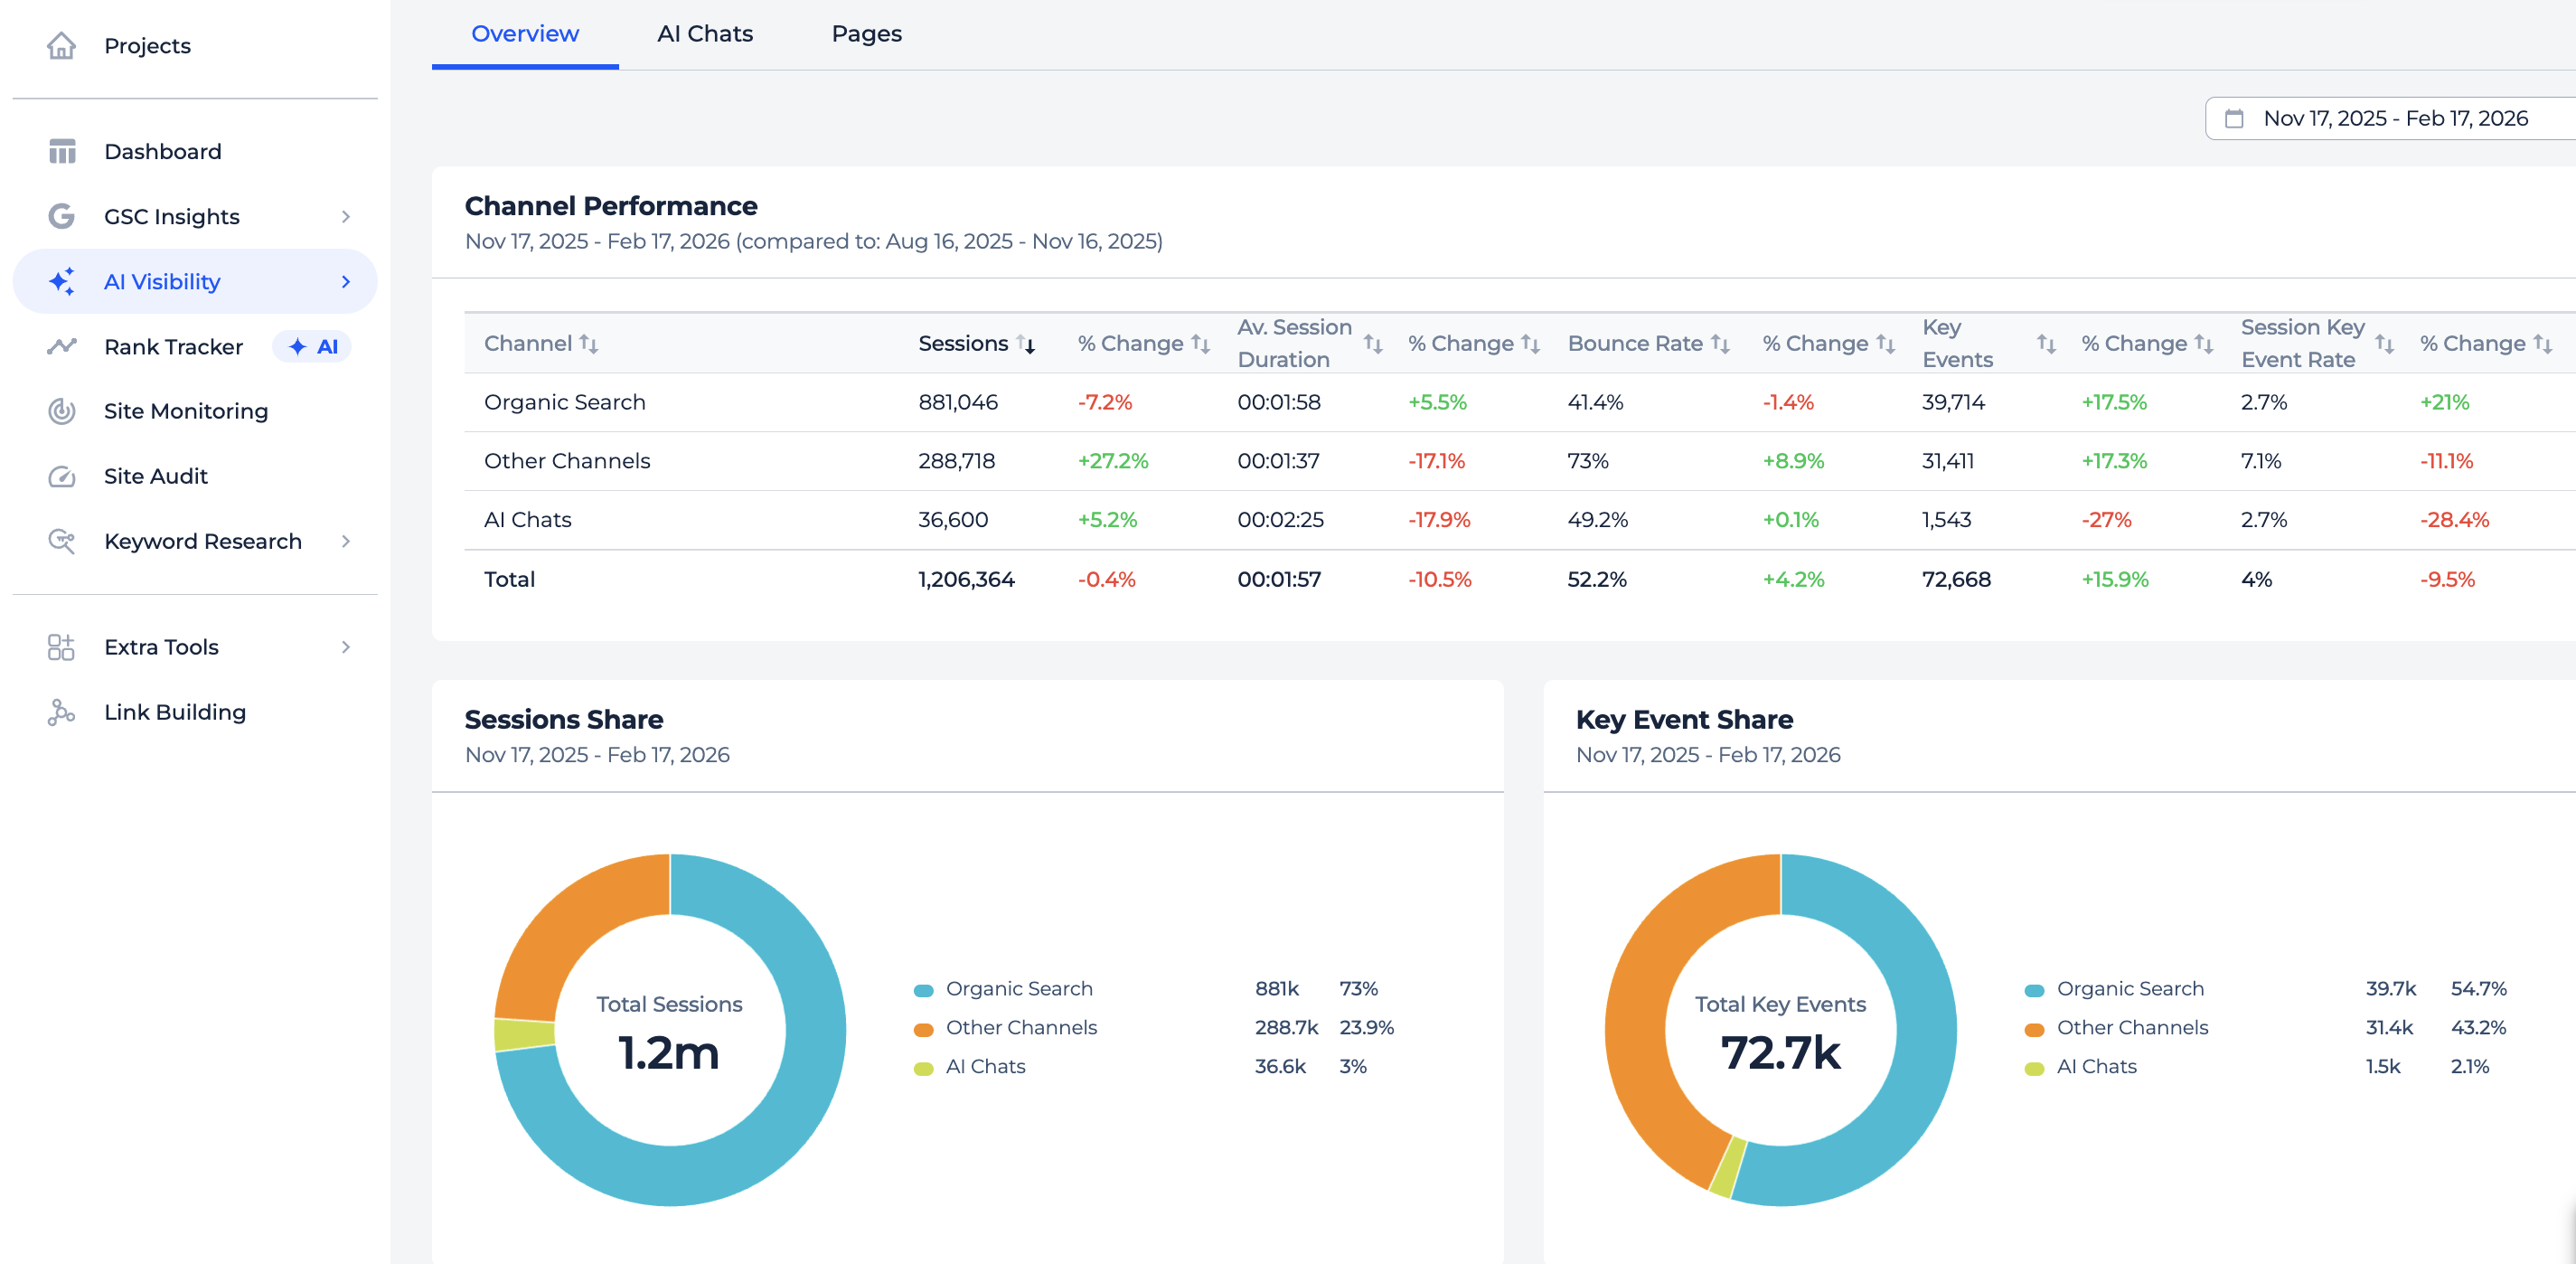
Task: Click the Site Audit icon
Action: (x=61, y=476)
